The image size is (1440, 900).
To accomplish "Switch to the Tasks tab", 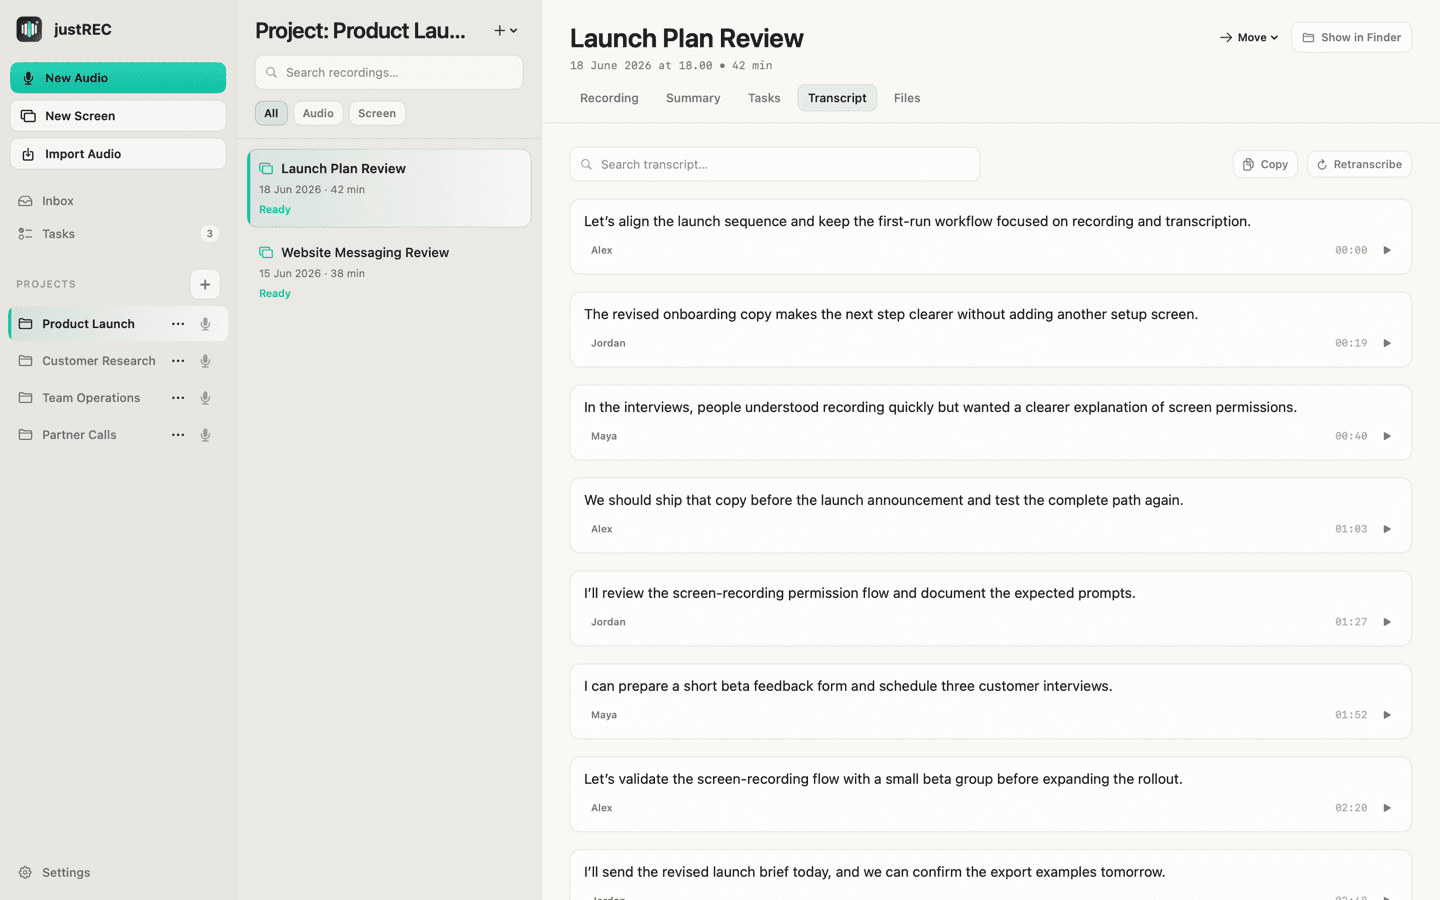I will [x=764, y=98].
